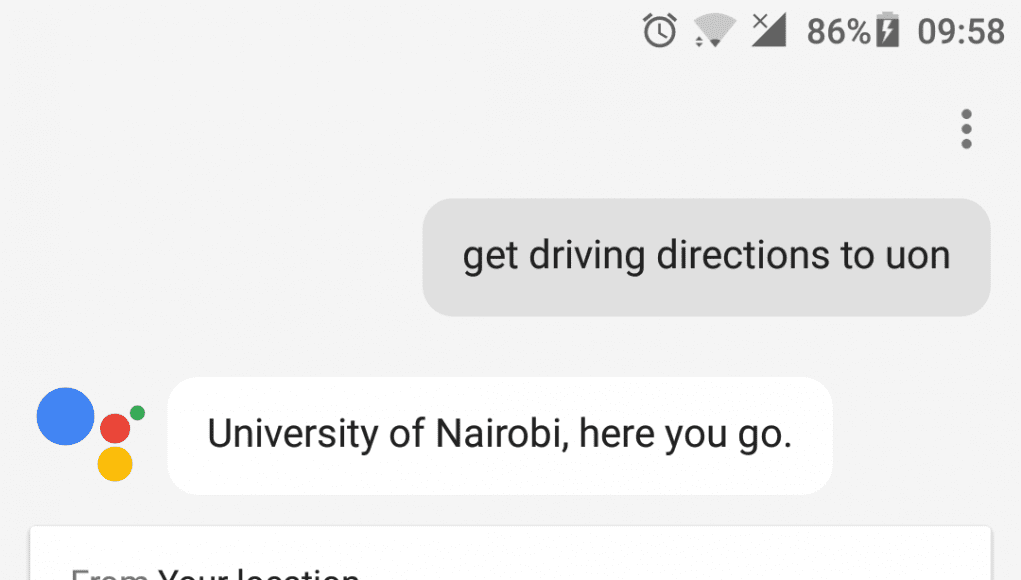
Task: Click the large blue Assistant circle
Action: pyautogui.click(x=65, y=416)
